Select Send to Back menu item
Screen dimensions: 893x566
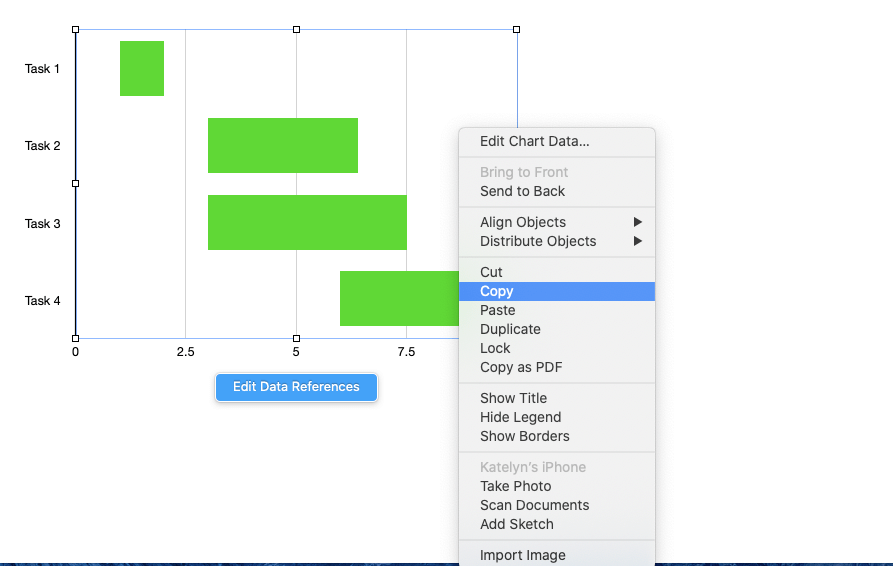coord(522,191)
